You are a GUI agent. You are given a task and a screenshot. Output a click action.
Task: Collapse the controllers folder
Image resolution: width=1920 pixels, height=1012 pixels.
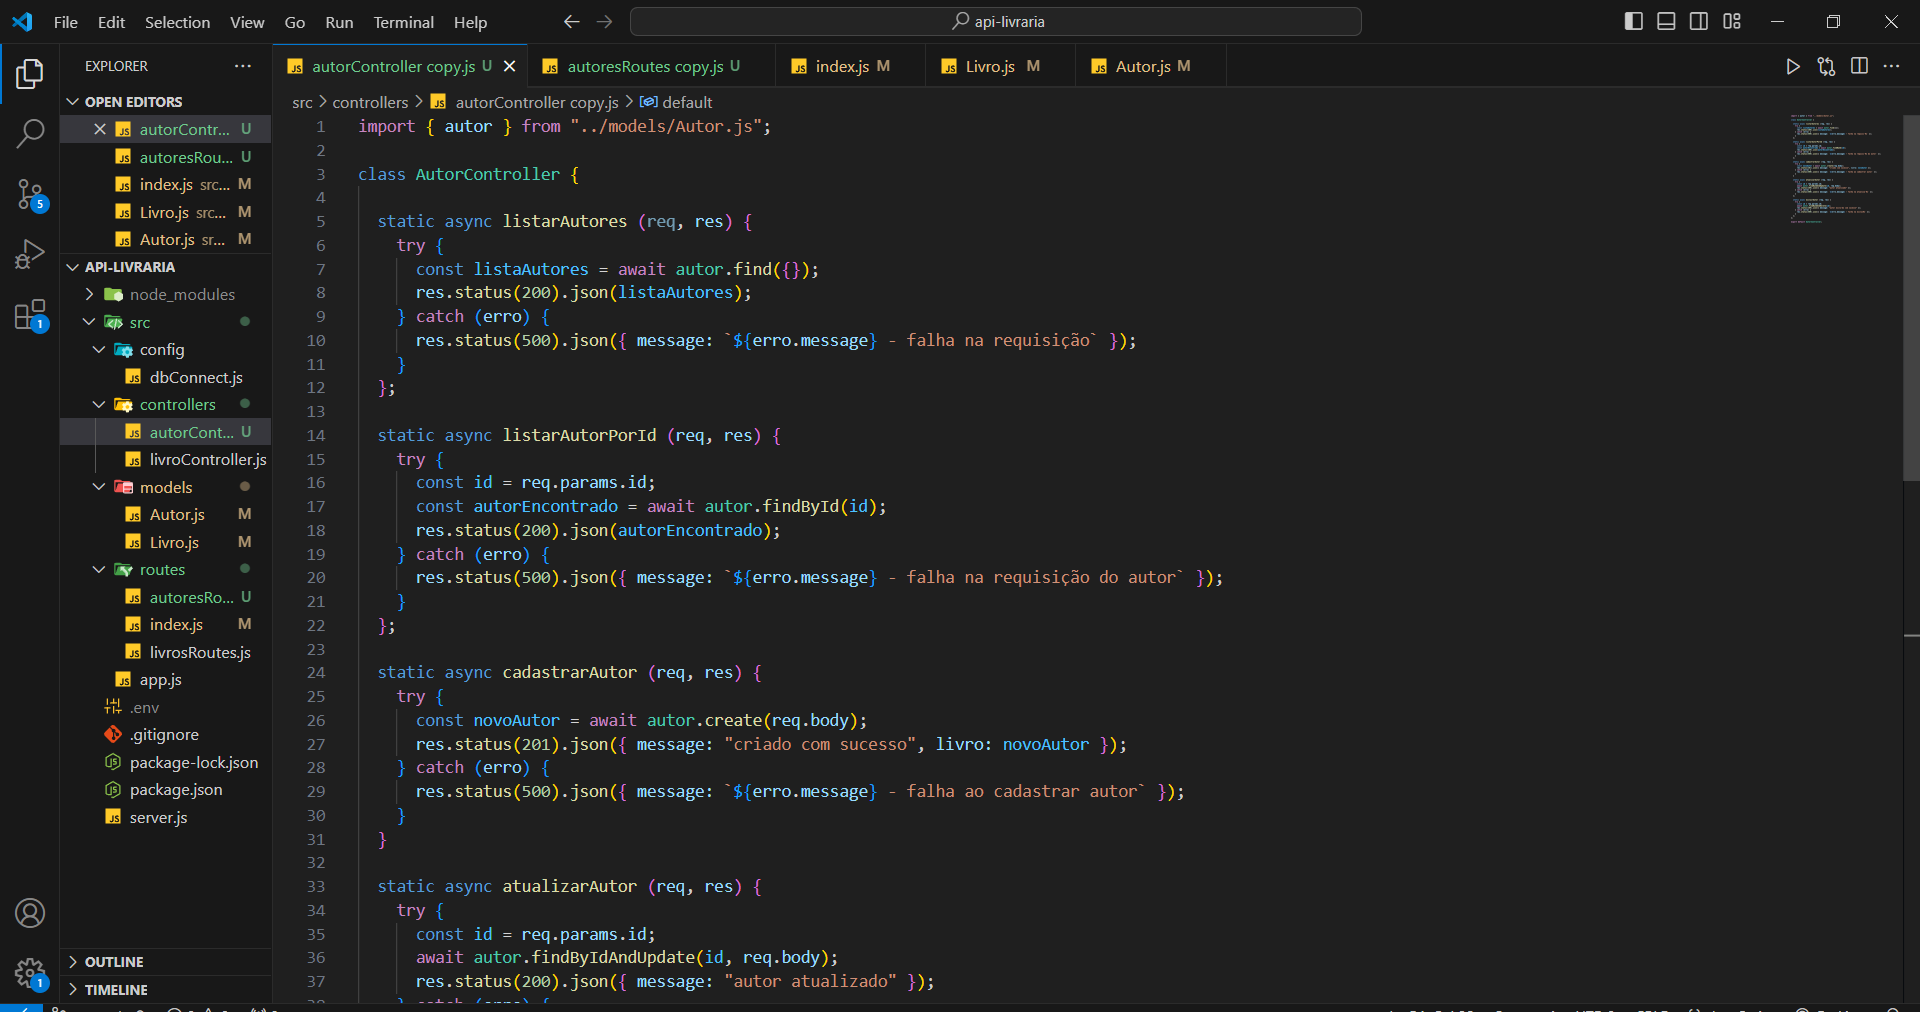165,404
